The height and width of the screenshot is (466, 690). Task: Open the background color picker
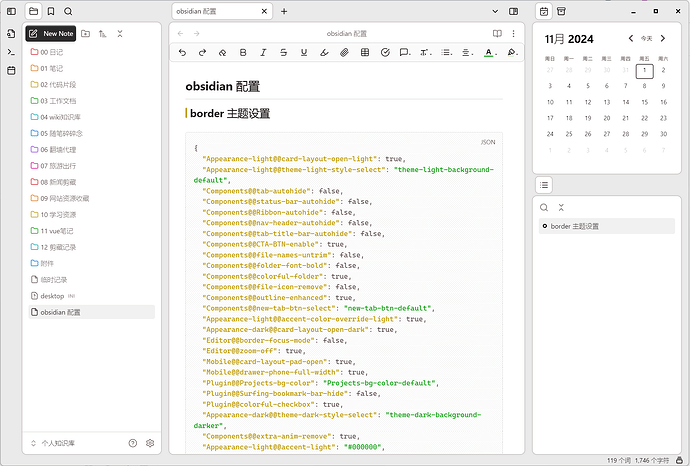pos(512,52)
